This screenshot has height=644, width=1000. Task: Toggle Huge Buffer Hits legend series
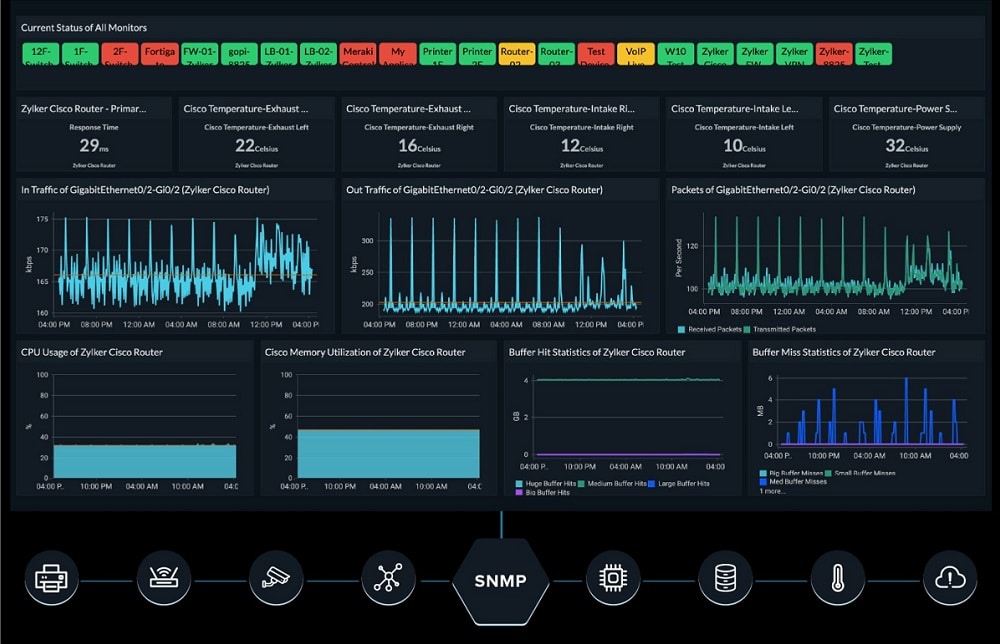[x=546, y=484]
